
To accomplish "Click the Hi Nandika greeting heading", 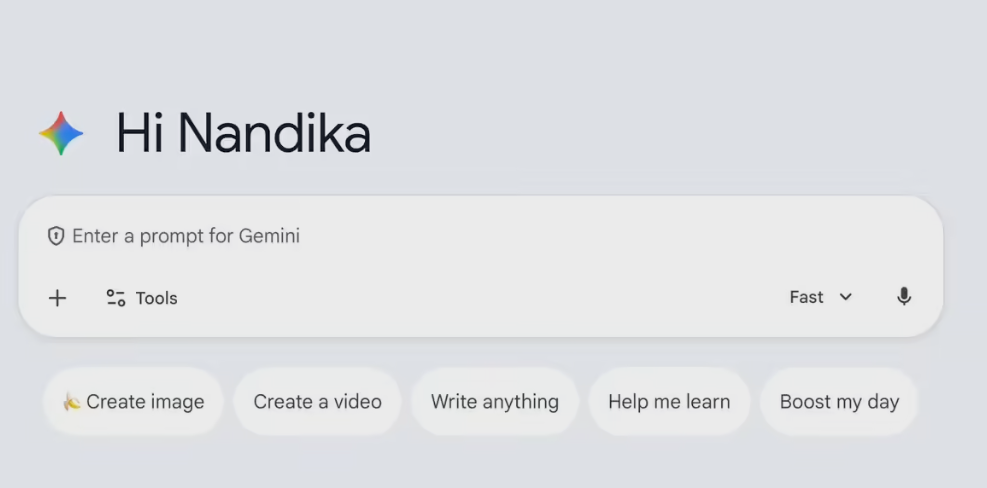I will 243,134.
